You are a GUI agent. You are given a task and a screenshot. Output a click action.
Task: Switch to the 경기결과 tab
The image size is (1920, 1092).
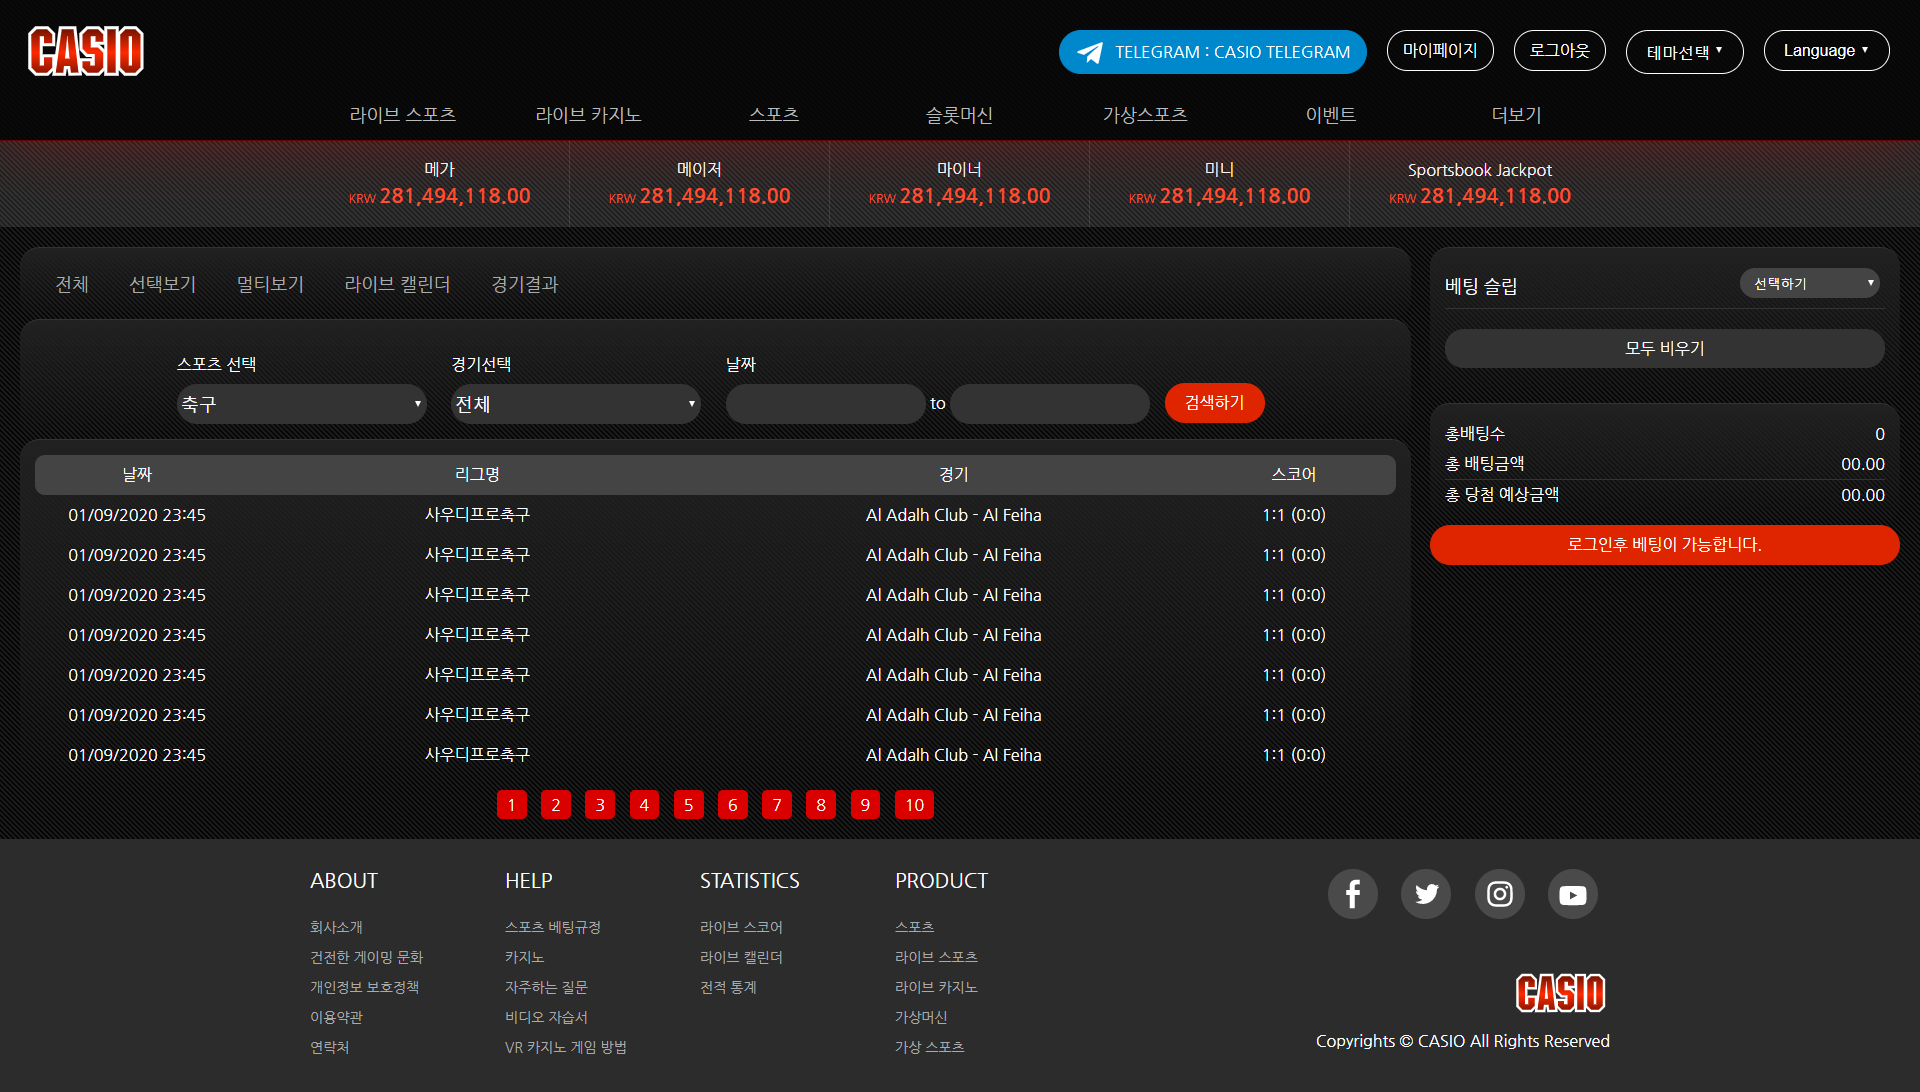click(524, 285)
